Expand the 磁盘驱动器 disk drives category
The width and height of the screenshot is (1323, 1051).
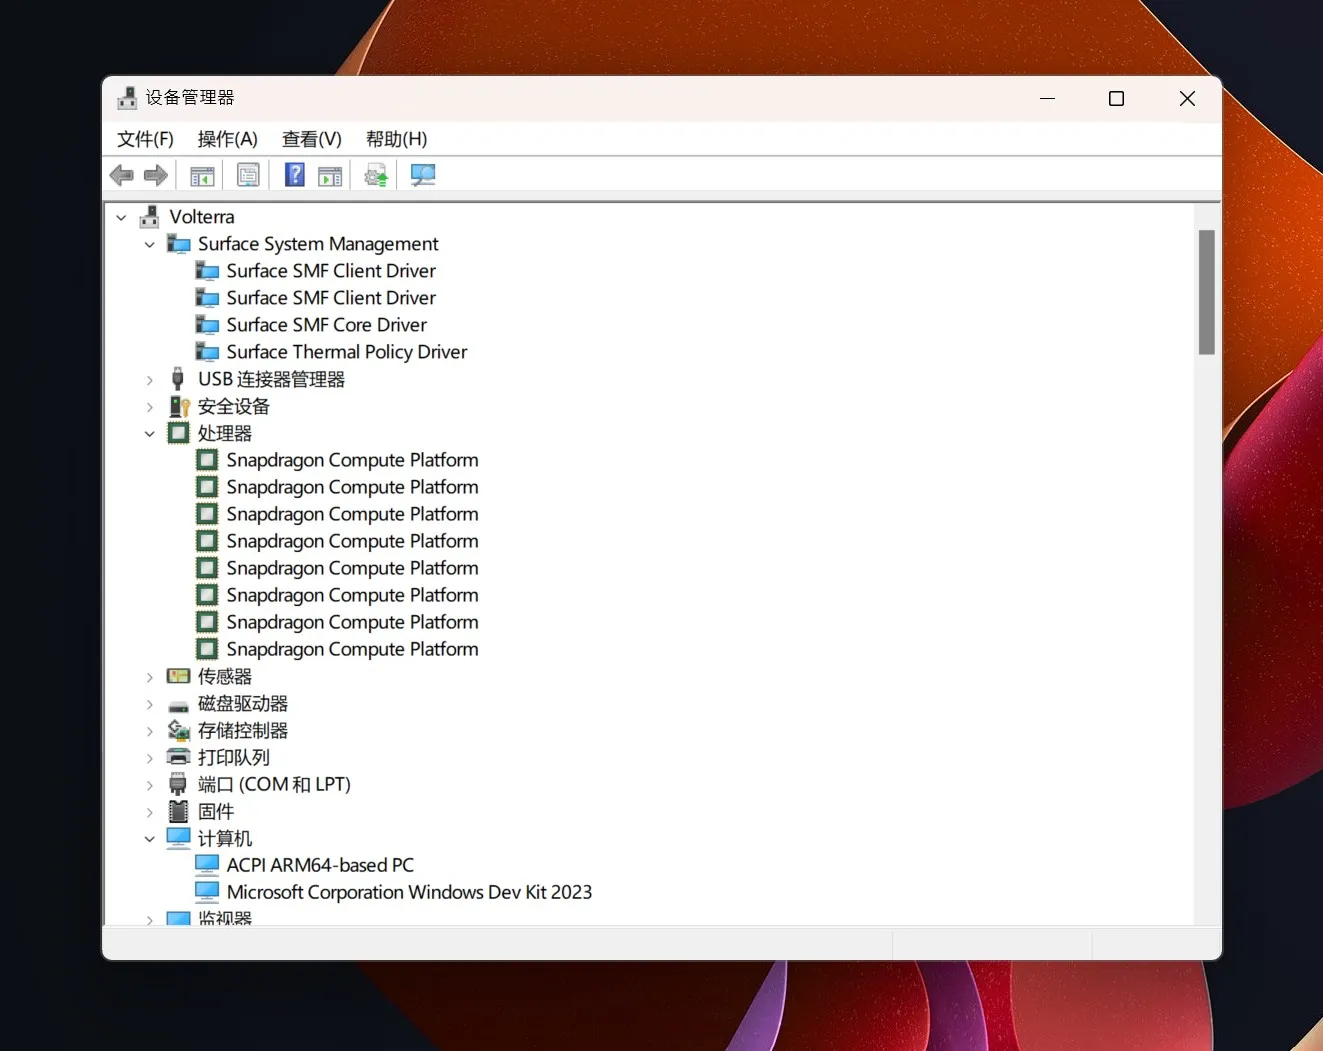pos(150,705)
